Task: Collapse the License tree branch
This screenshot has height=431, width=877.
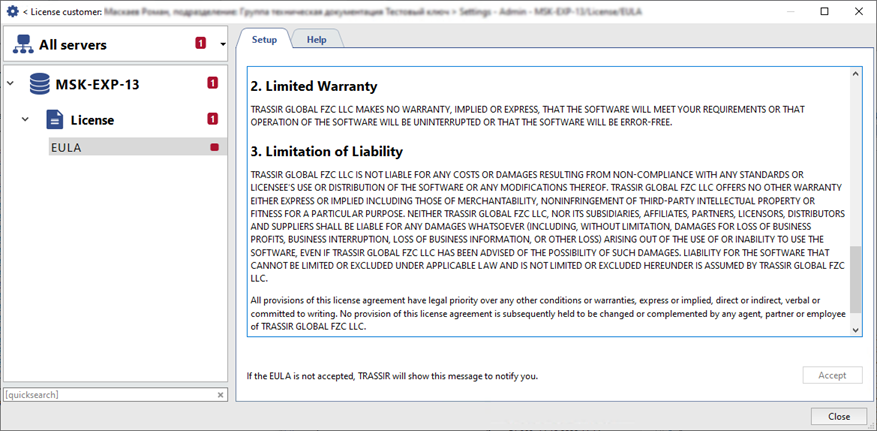Action: 26,120
